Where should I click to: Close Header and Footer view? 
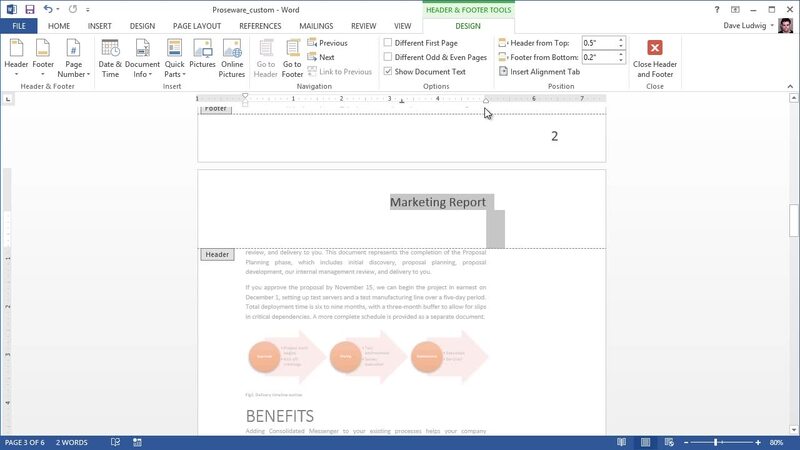tap(655, 58)
